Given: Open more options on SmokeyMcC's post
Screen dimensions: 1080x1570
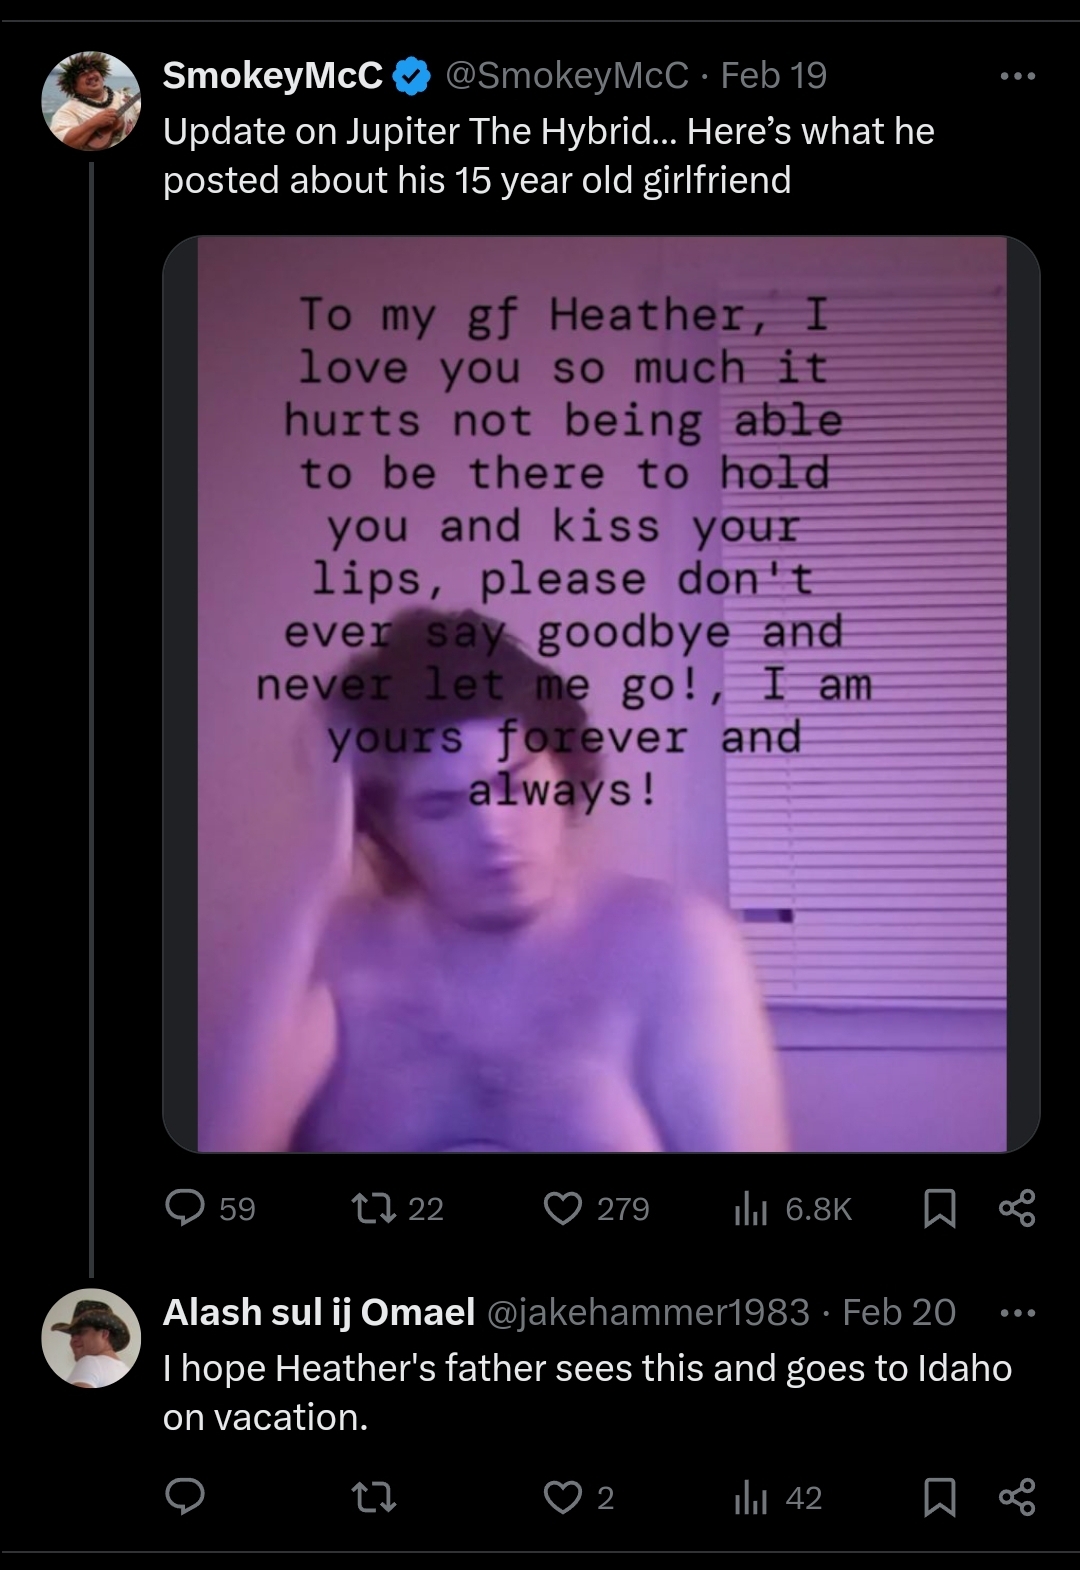Looking at the screenshot, I should [x=1018, y=76].
